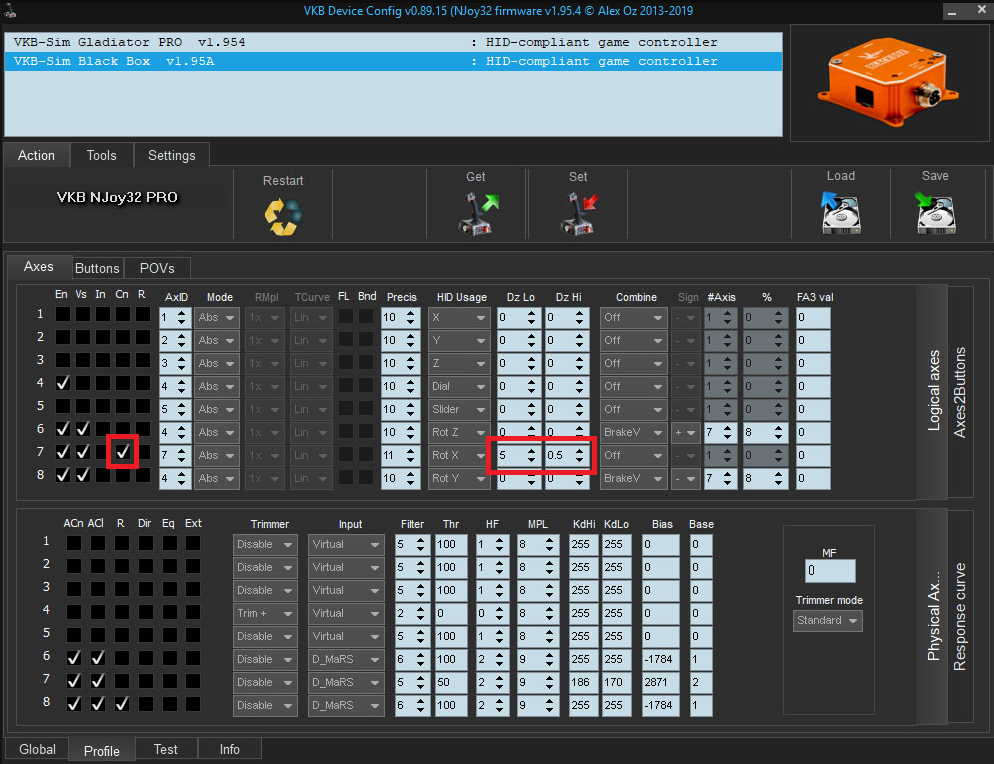Increase MPL stepper in physical axis row 8

pos(549,701)
